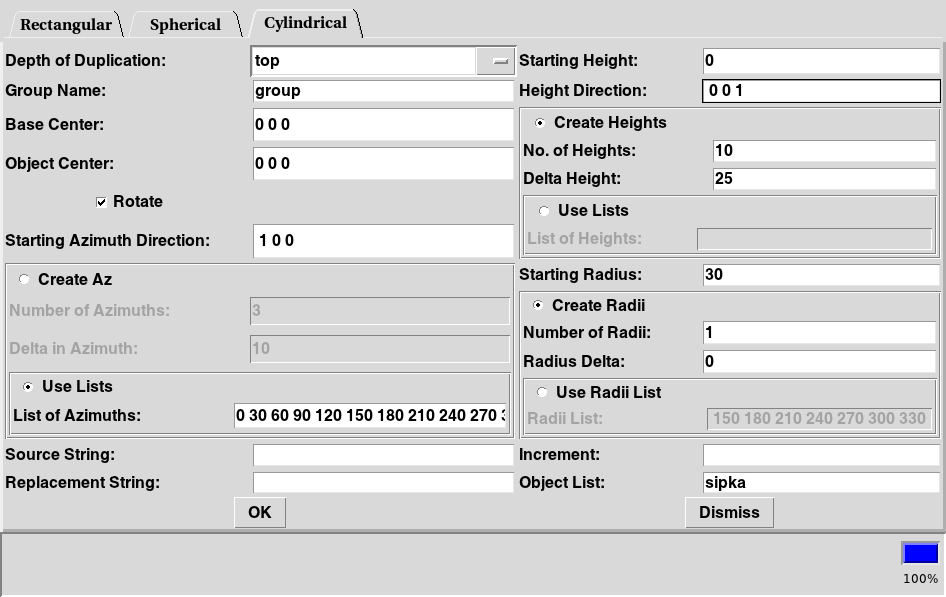Select the Create Heights radio button

coord(540,123)
